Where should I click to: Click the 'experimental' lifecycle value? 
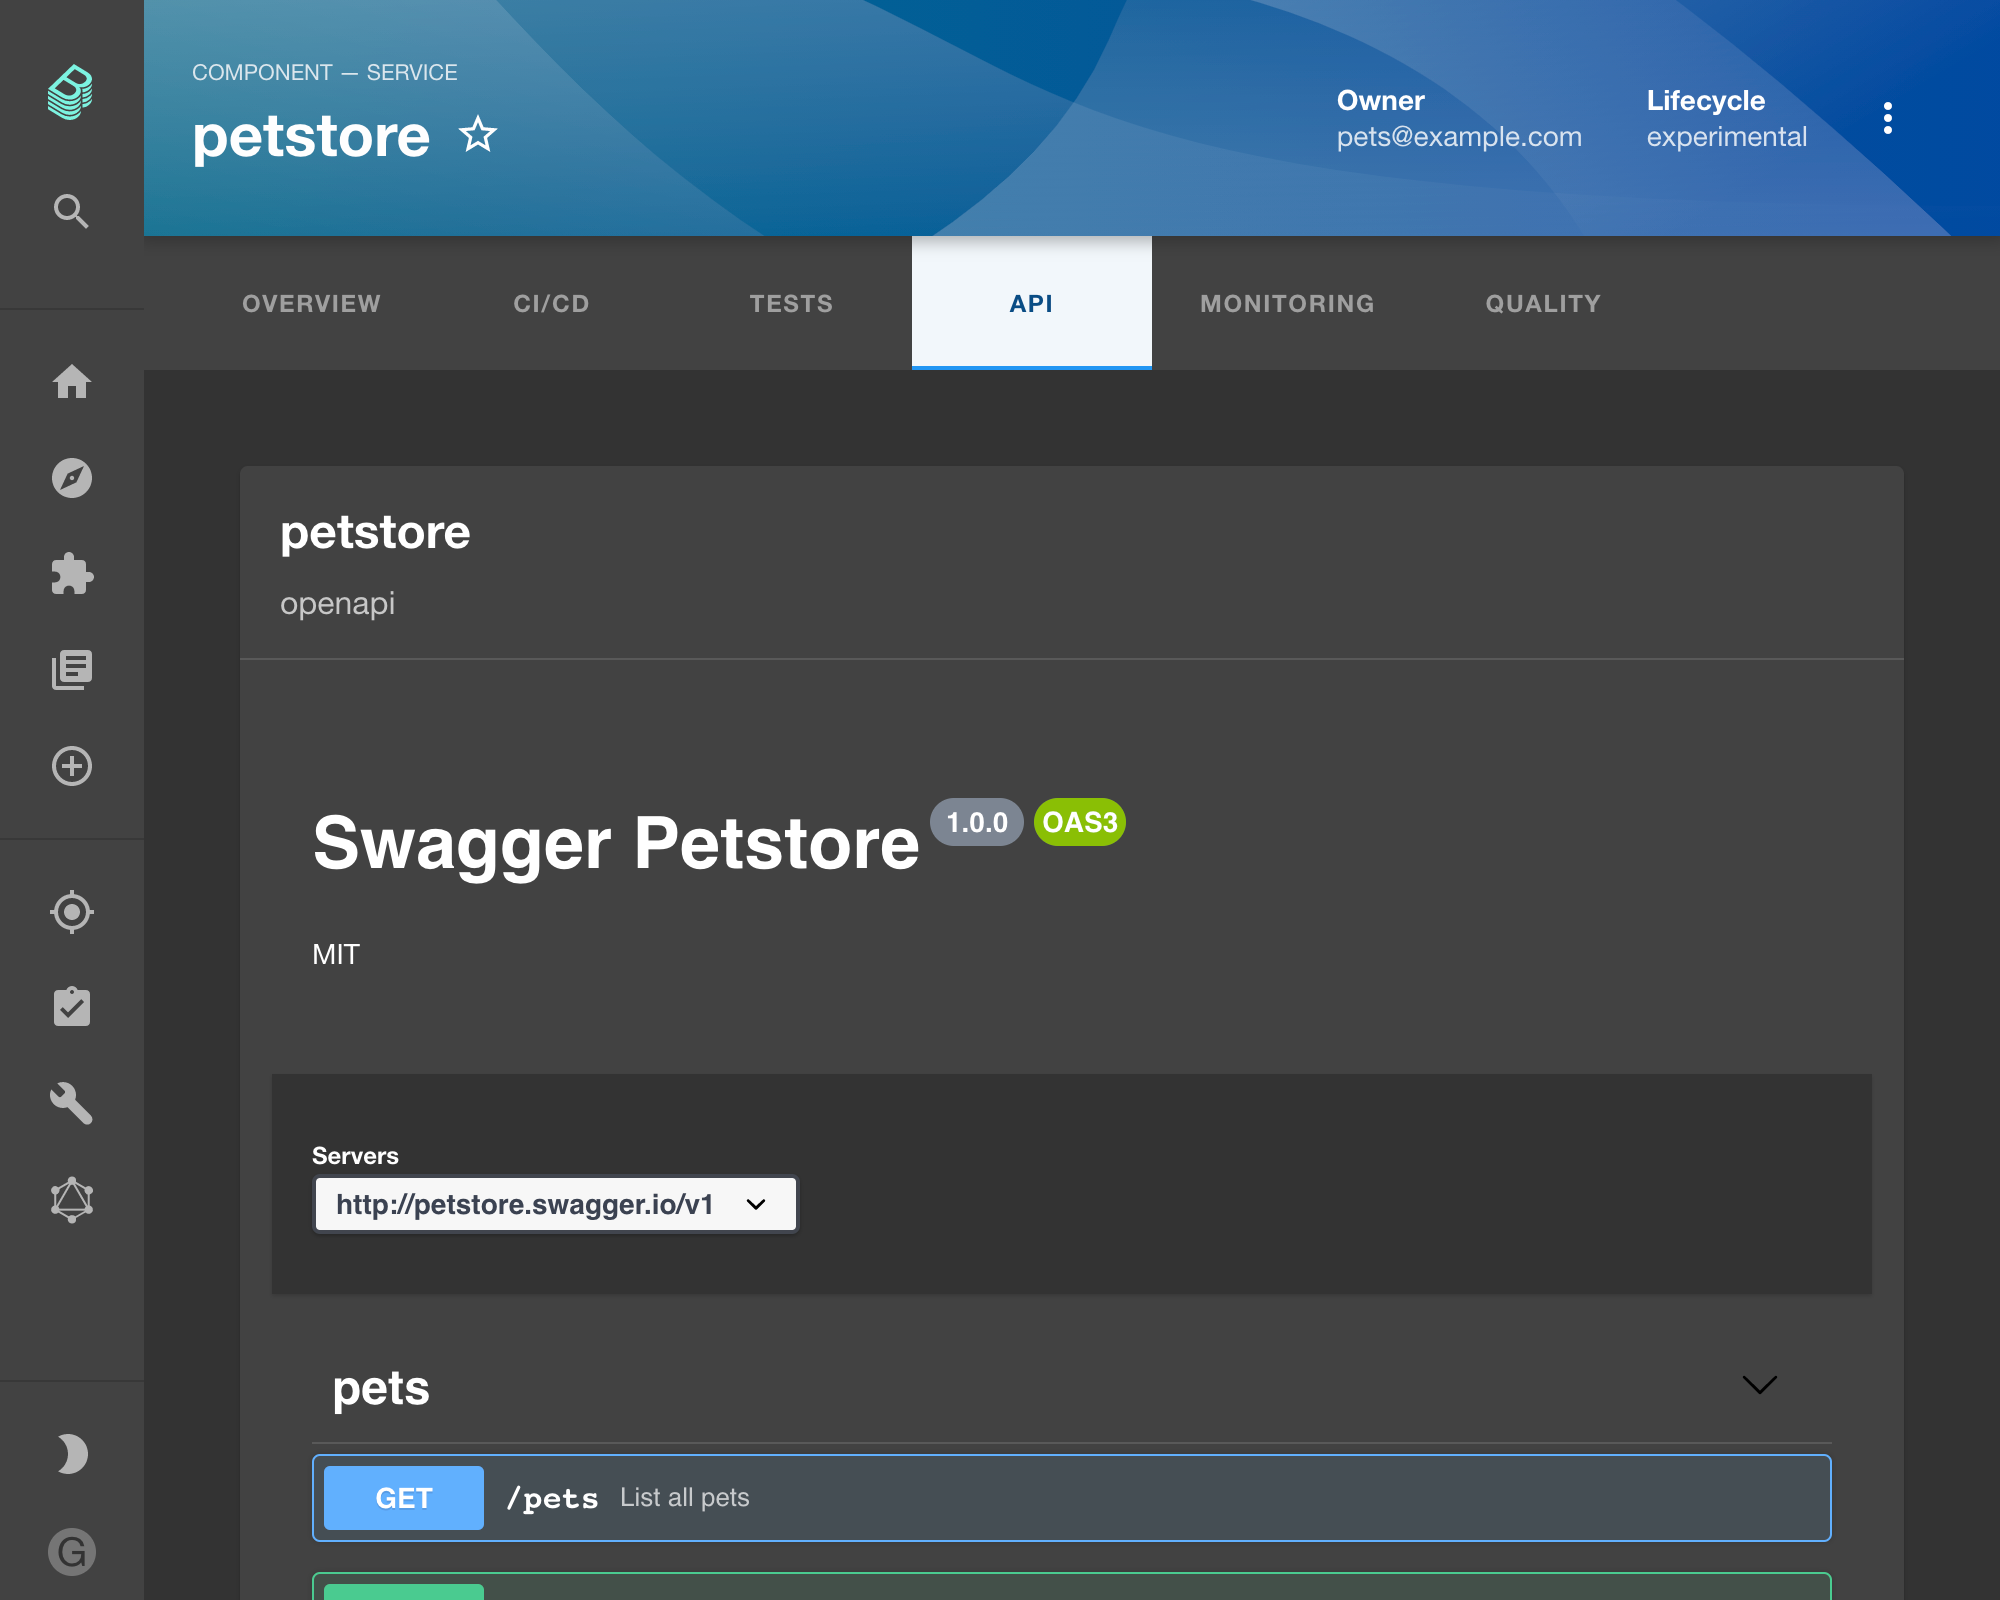pyautogui.click(x=1727, y=137)
